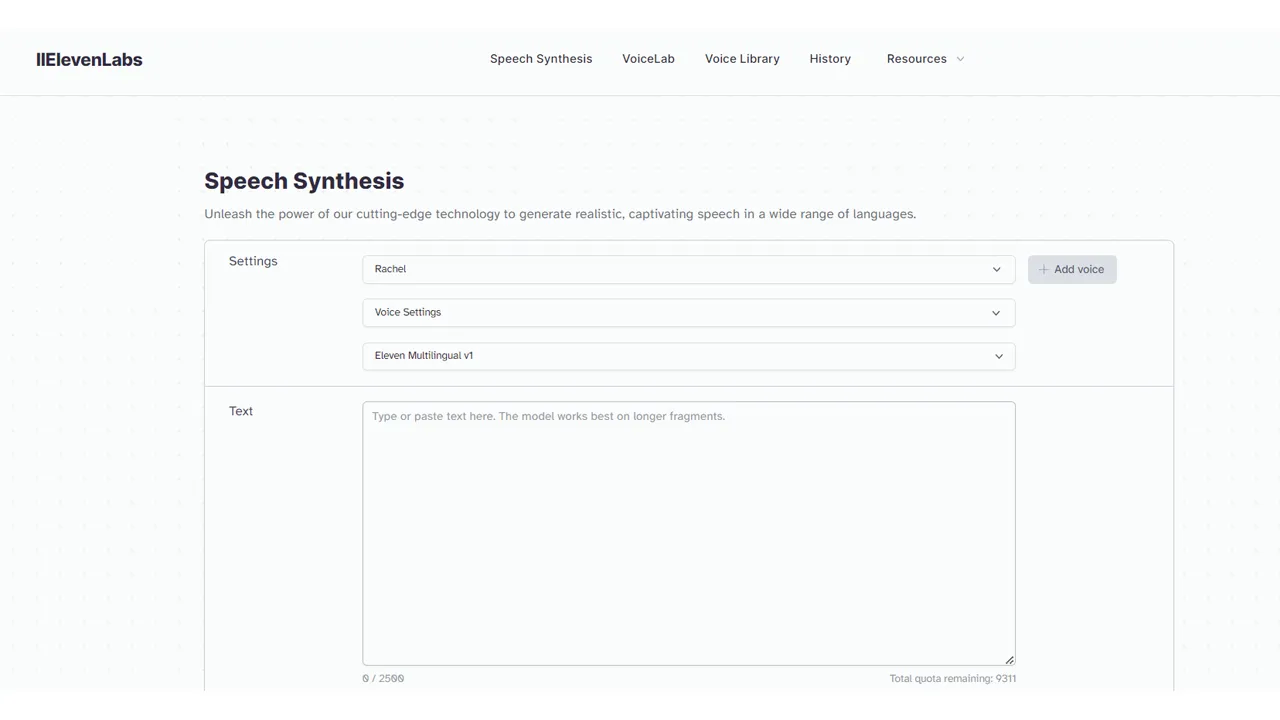This screenshot has width=1280, height=720.
Task: Expand the Resources menu
Action: coord(925,59)
